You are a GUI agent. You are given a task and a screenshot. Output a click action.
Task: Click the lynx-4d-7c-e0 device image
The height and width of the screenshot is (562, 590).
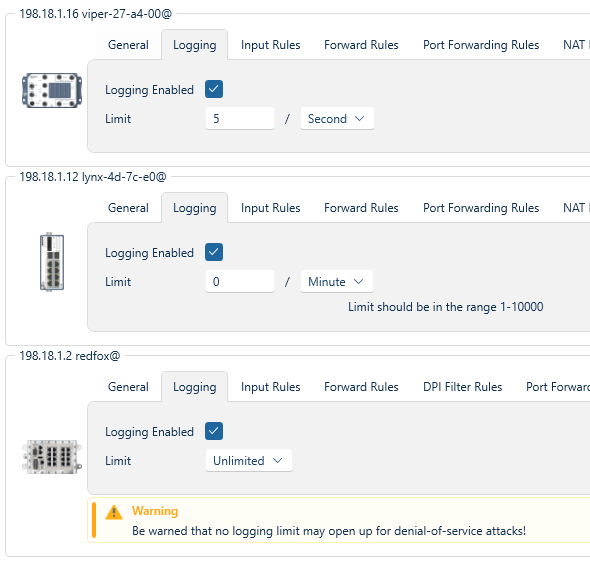52,262
